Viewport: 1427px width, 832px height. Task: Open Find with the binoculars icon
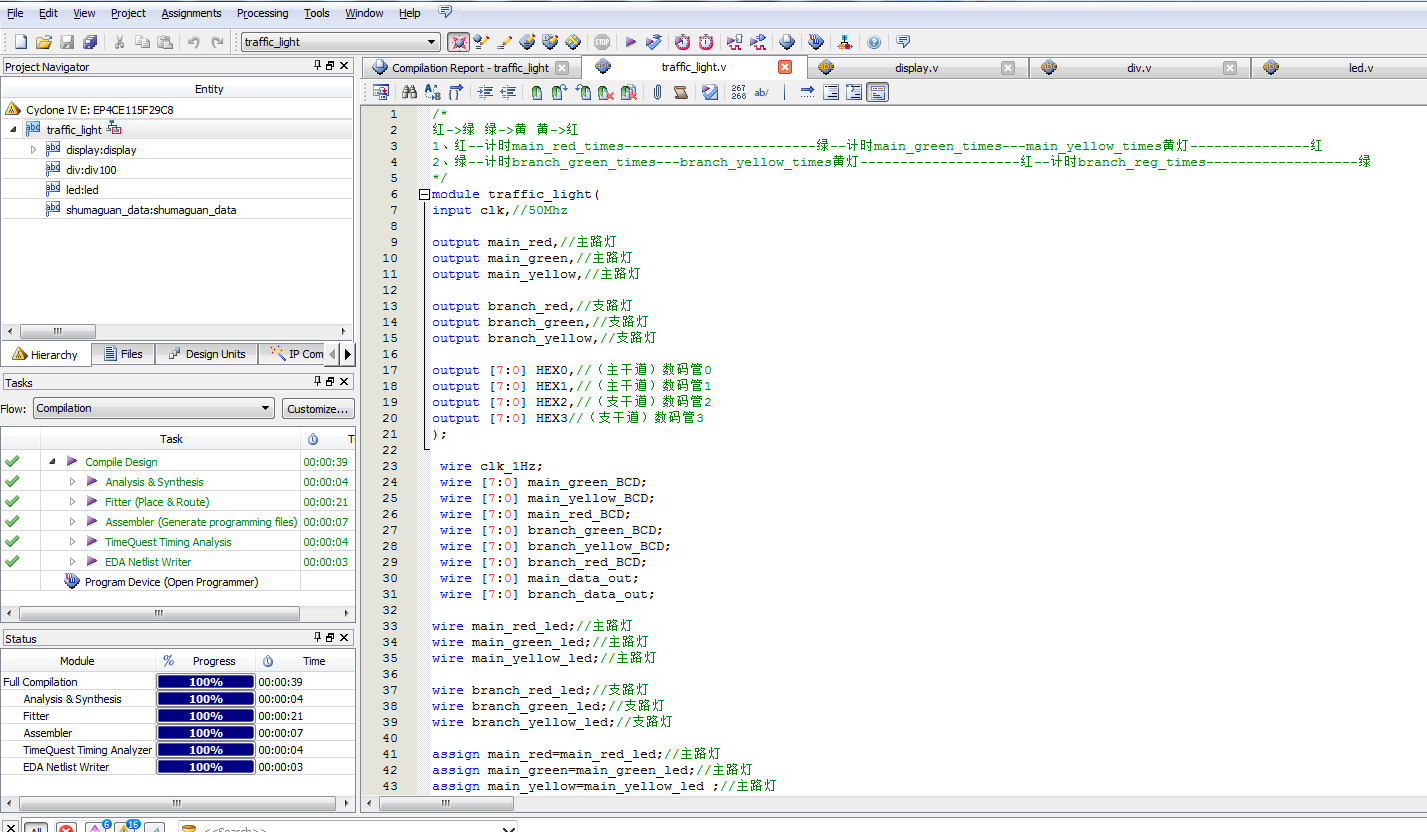coord(409,92)
